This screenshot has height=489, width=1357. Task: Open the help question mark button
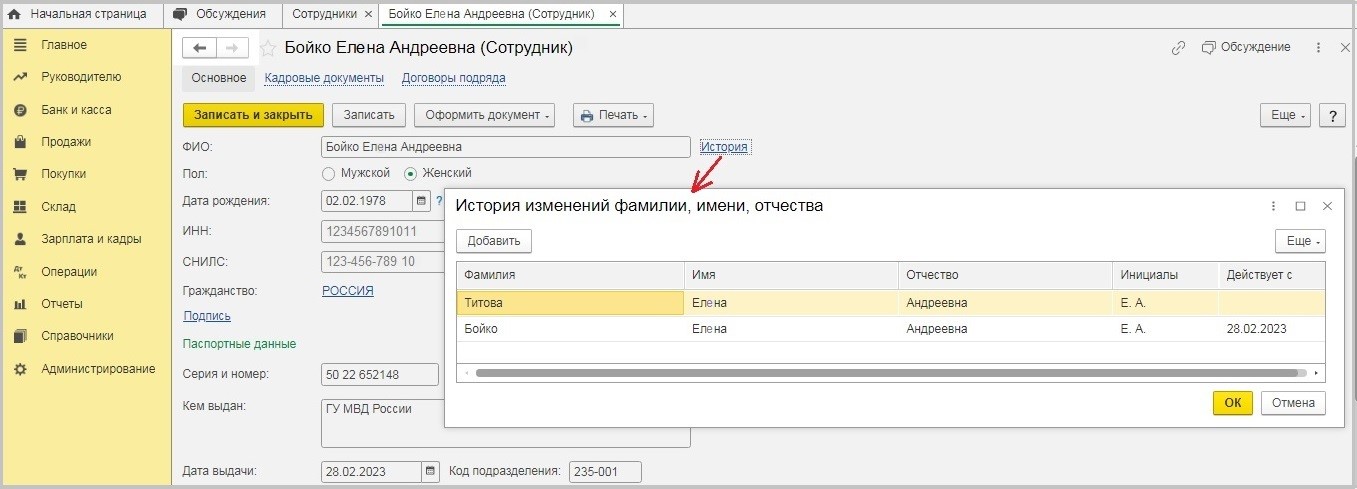1332,115
